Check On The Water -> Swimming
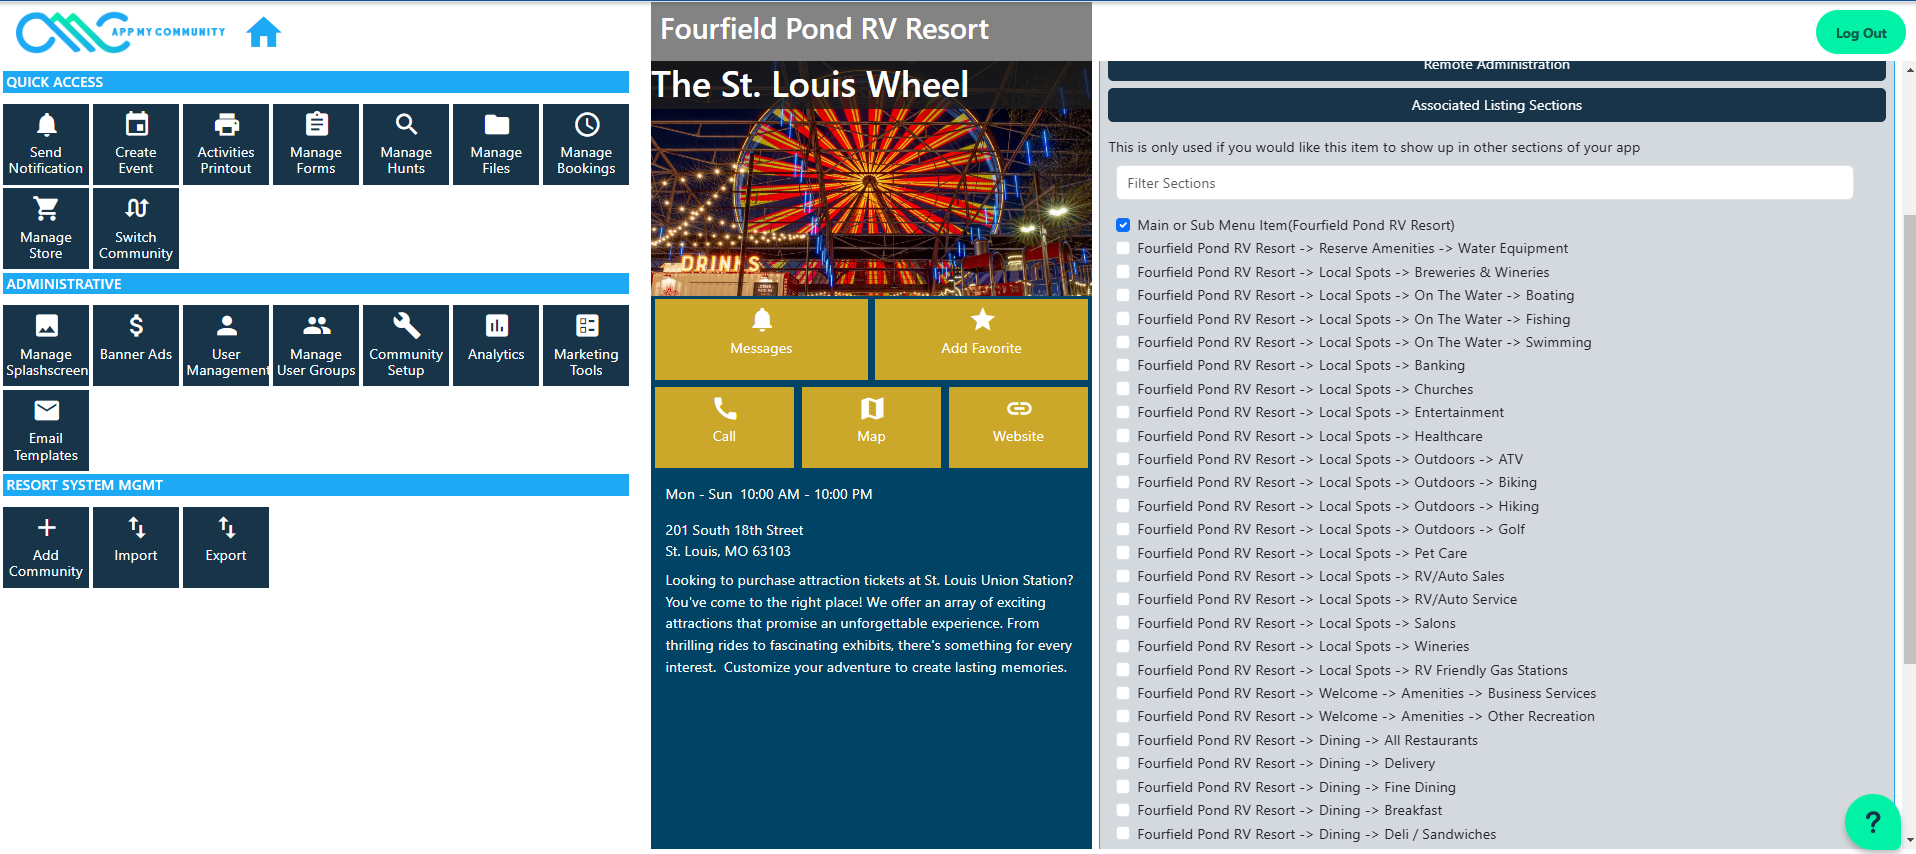This screenshot has width=1916, height=854. click(x=1123, y=342)
